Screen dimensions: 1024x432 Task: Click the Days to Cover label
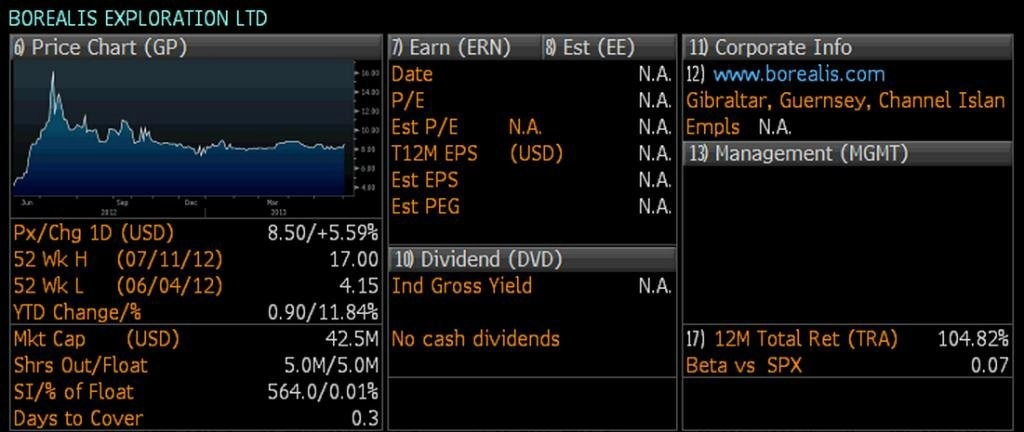click(78, 418)
